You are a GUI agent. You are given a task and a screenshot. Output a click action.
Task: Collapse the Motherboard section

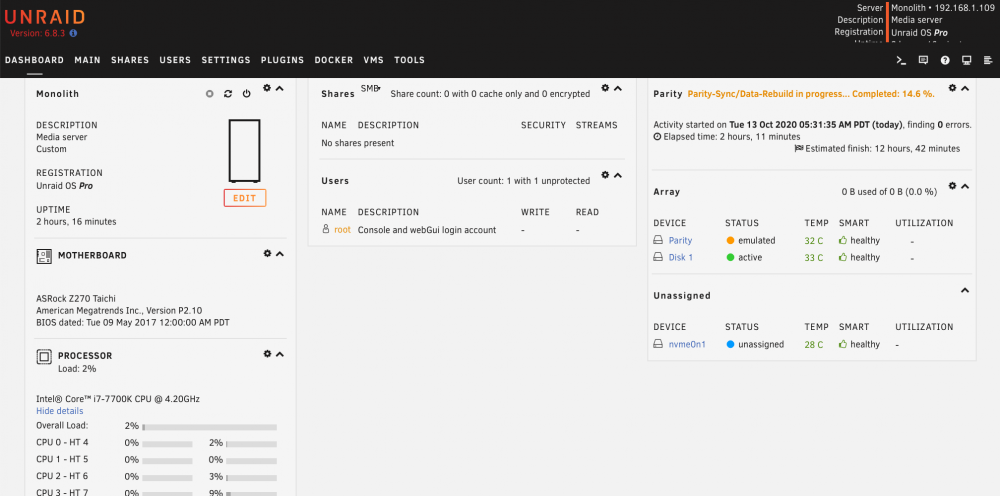tap(279, 254)
